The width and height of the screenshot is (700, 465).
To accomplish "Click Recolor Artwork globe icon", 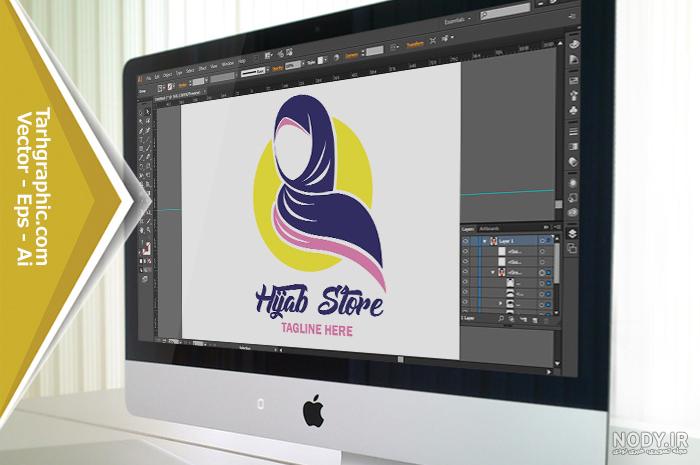I will tap(337, 57).
